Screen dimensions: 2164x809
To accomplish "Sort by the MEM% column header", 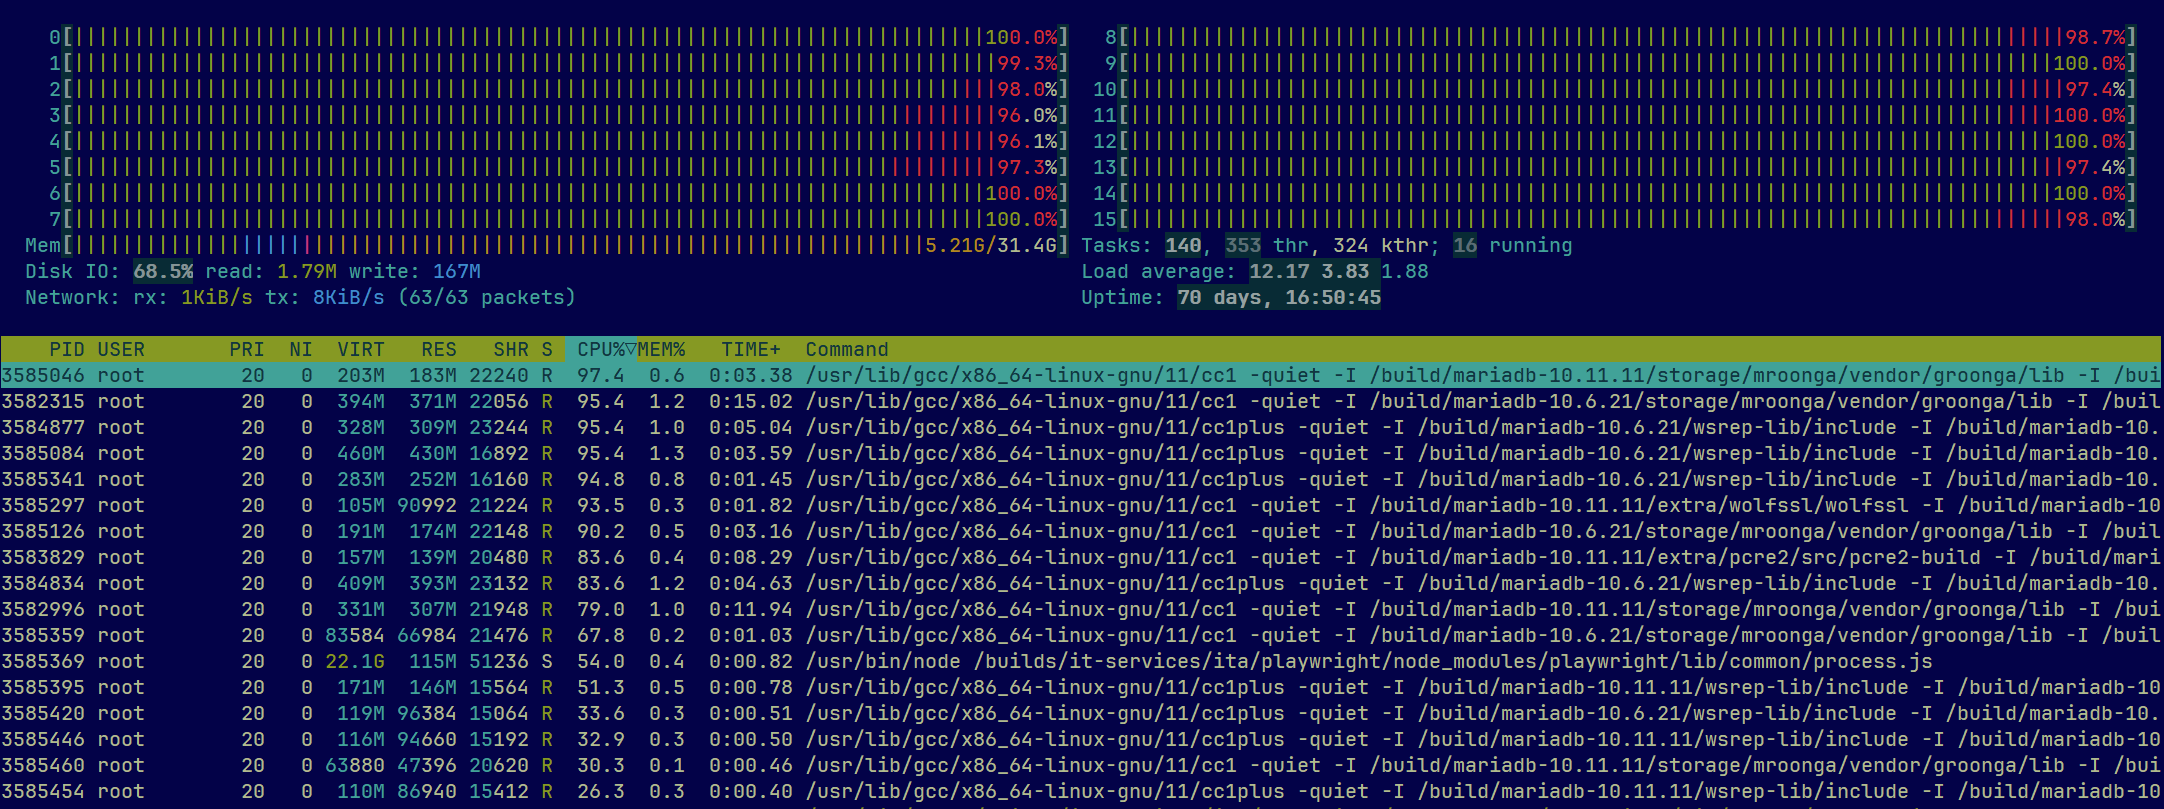I will point(662,349).
